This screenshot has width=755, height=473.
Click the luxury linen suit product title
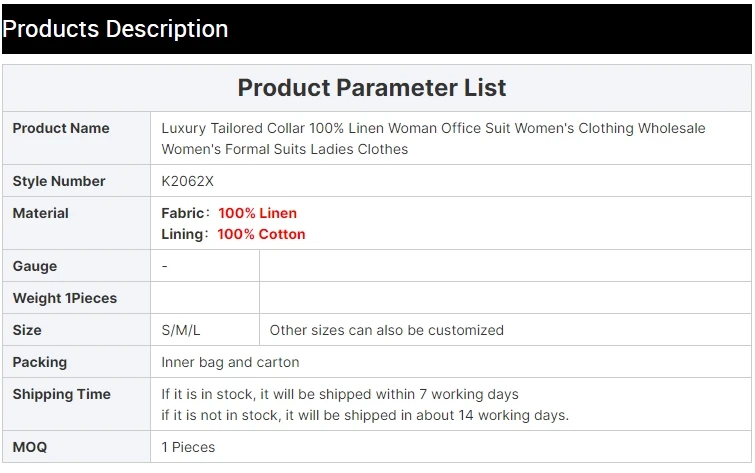pos(433,138)
